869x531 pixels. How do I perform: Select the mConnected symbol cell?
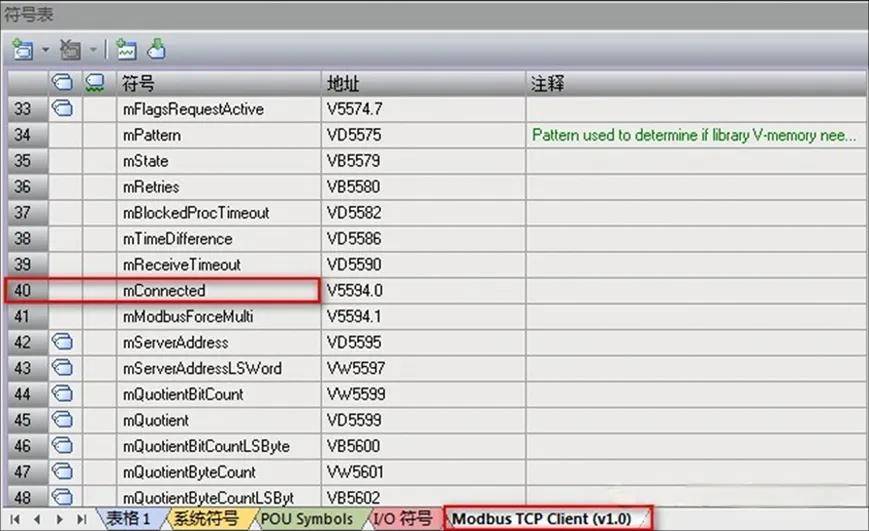click(219, 290)
